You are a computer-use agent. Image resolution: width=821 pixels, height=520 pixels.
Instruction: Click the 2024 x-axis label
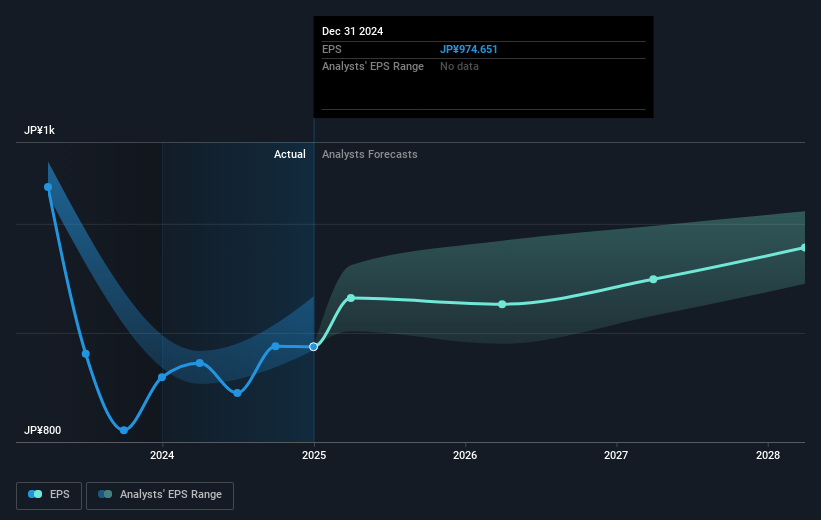pos(162,455)
